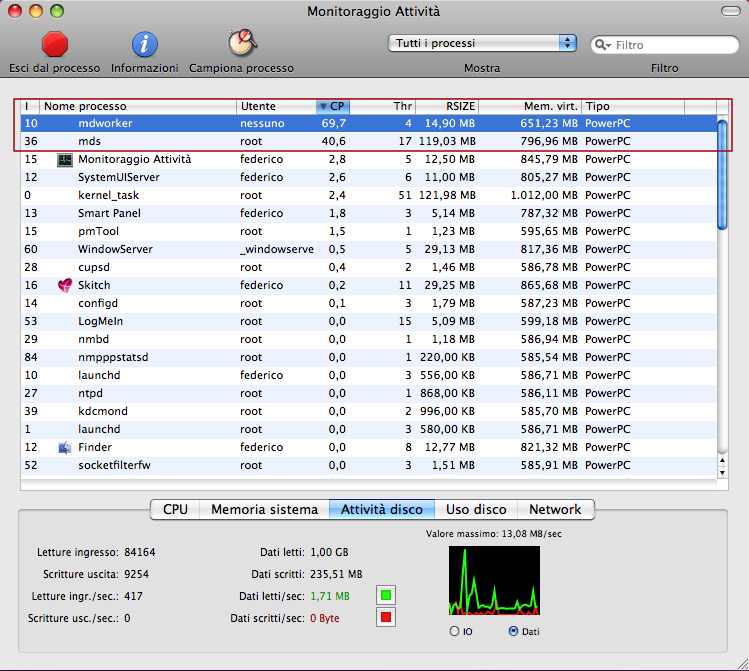The width and height of the screenshot is (749, 671).
Task: Sort by Tipo column header
Action: point(633,106)
